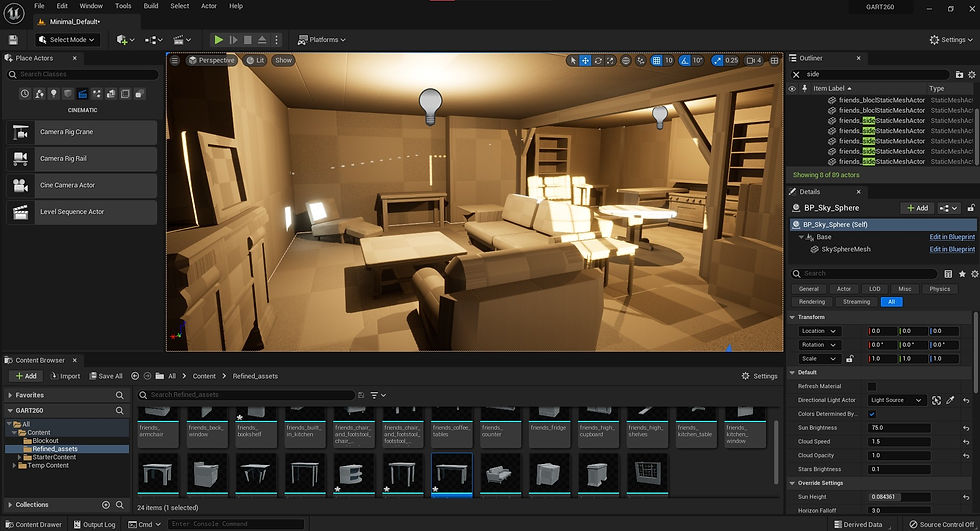980x531 pixels.
Task: Open the camera speed setting 4
Action: pos(754,61)
